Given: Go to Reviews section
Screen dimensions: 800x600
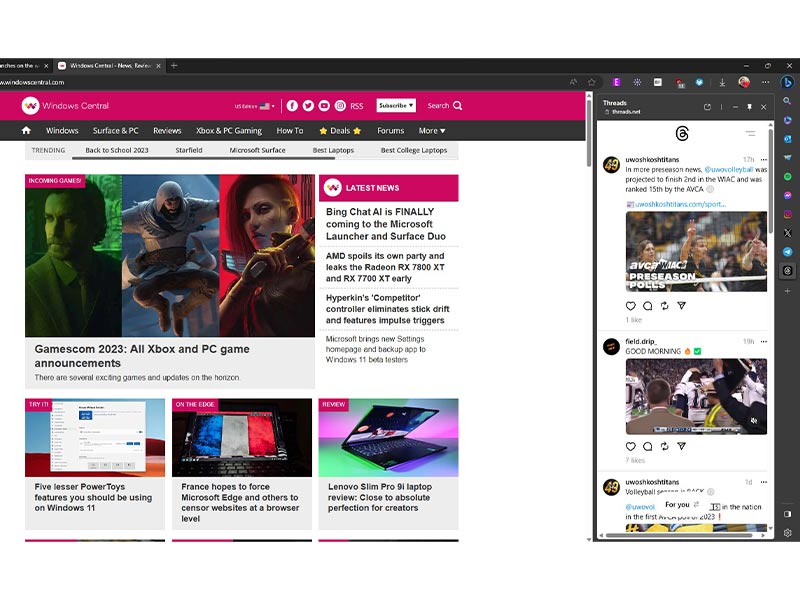Looking at the screenshot, I should tap(167, 131).
